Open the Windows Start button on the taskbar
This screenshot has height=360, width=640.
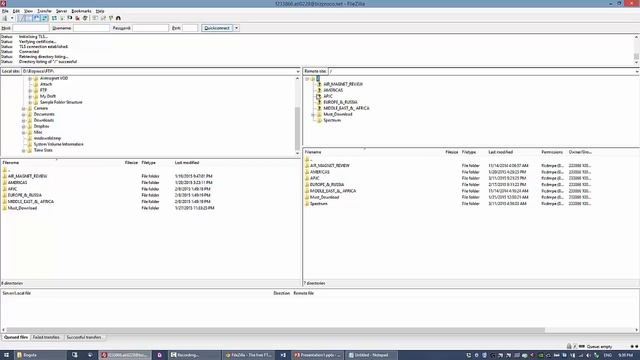pos(6,355)
